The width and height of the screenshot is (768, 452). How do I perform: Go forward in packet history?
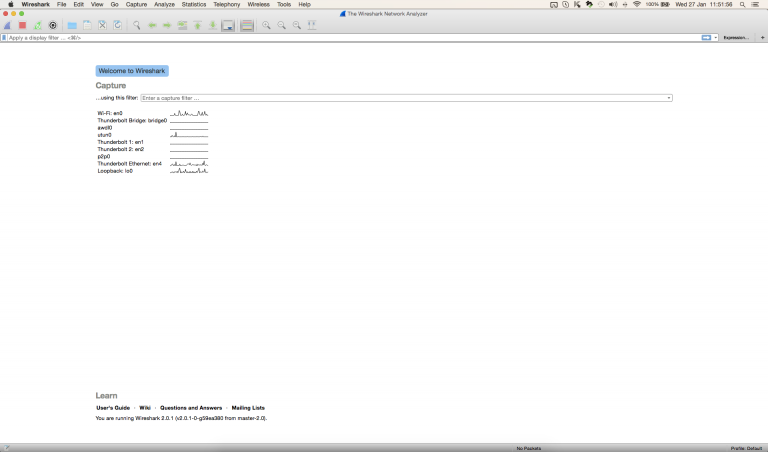(x=167, y=25)
